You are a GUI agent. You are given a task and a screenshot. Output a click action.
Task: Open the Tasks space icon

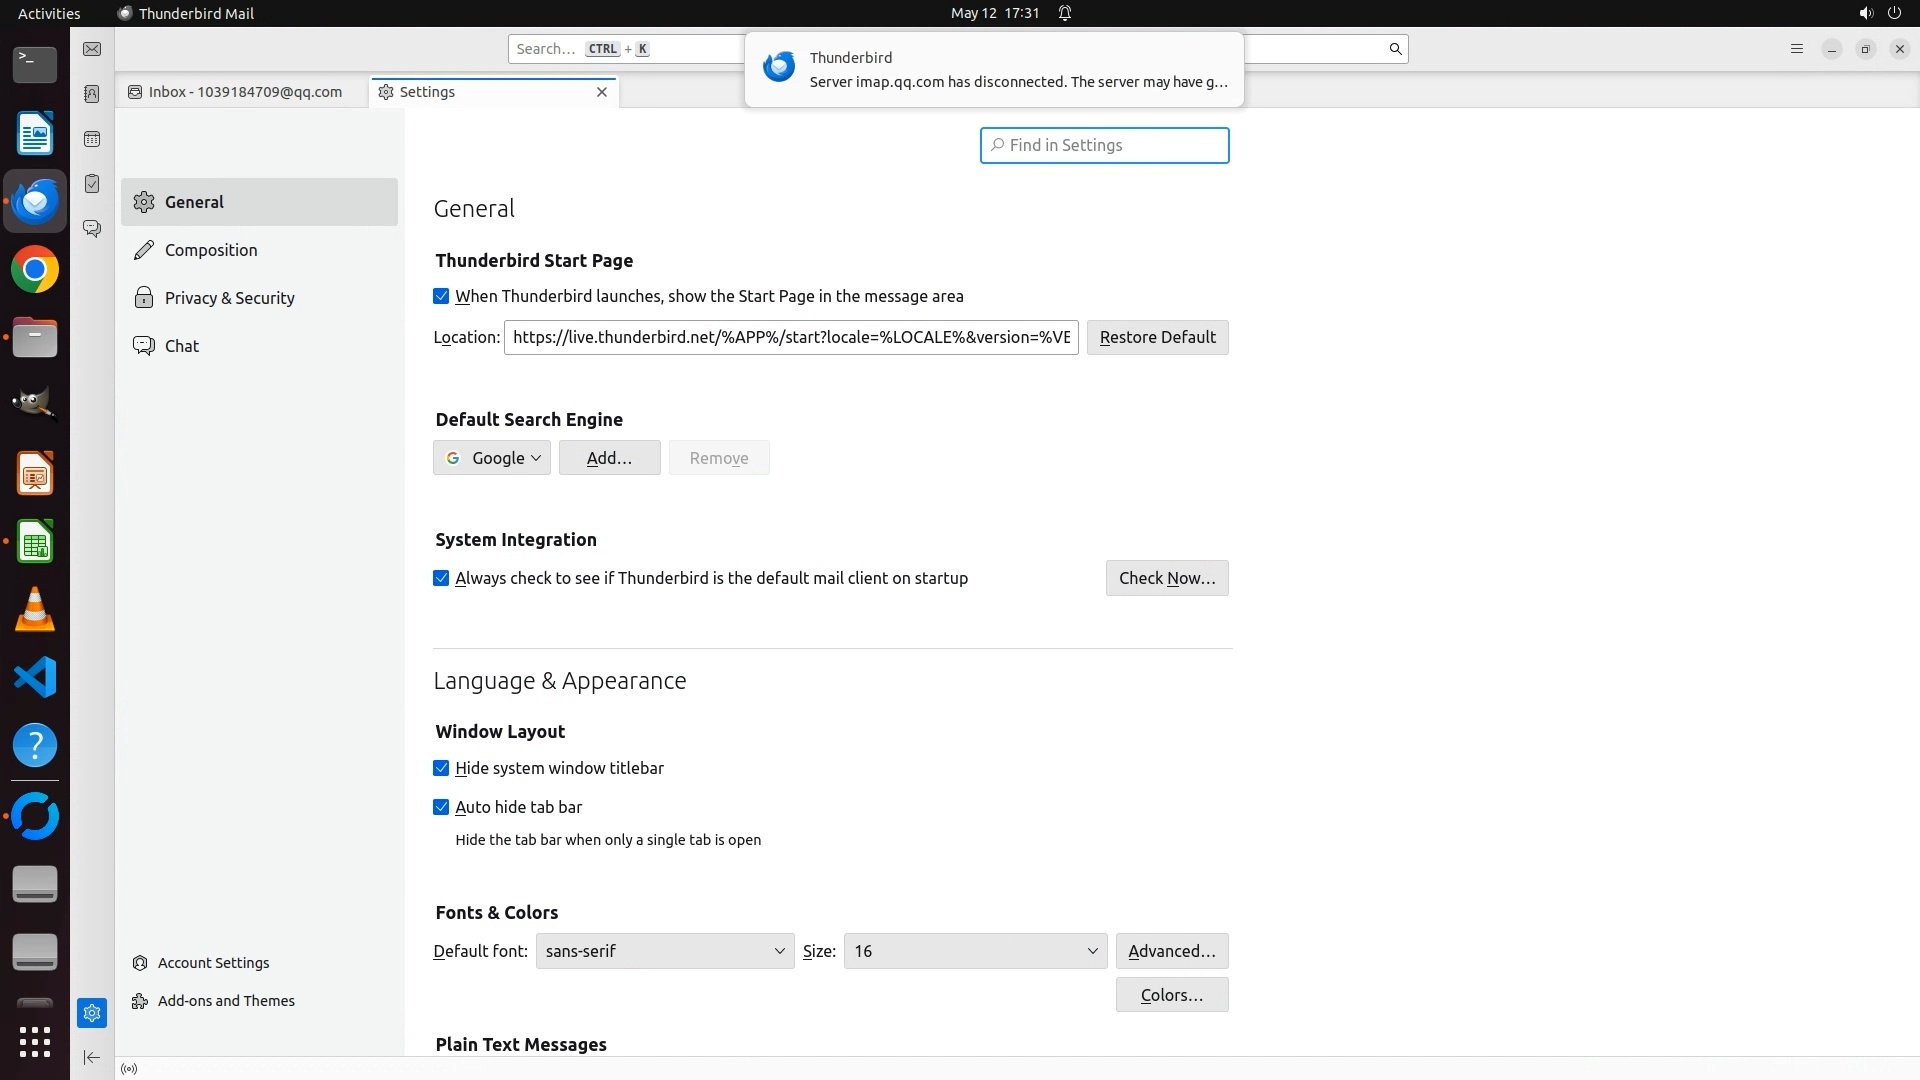tap(92, 184)
